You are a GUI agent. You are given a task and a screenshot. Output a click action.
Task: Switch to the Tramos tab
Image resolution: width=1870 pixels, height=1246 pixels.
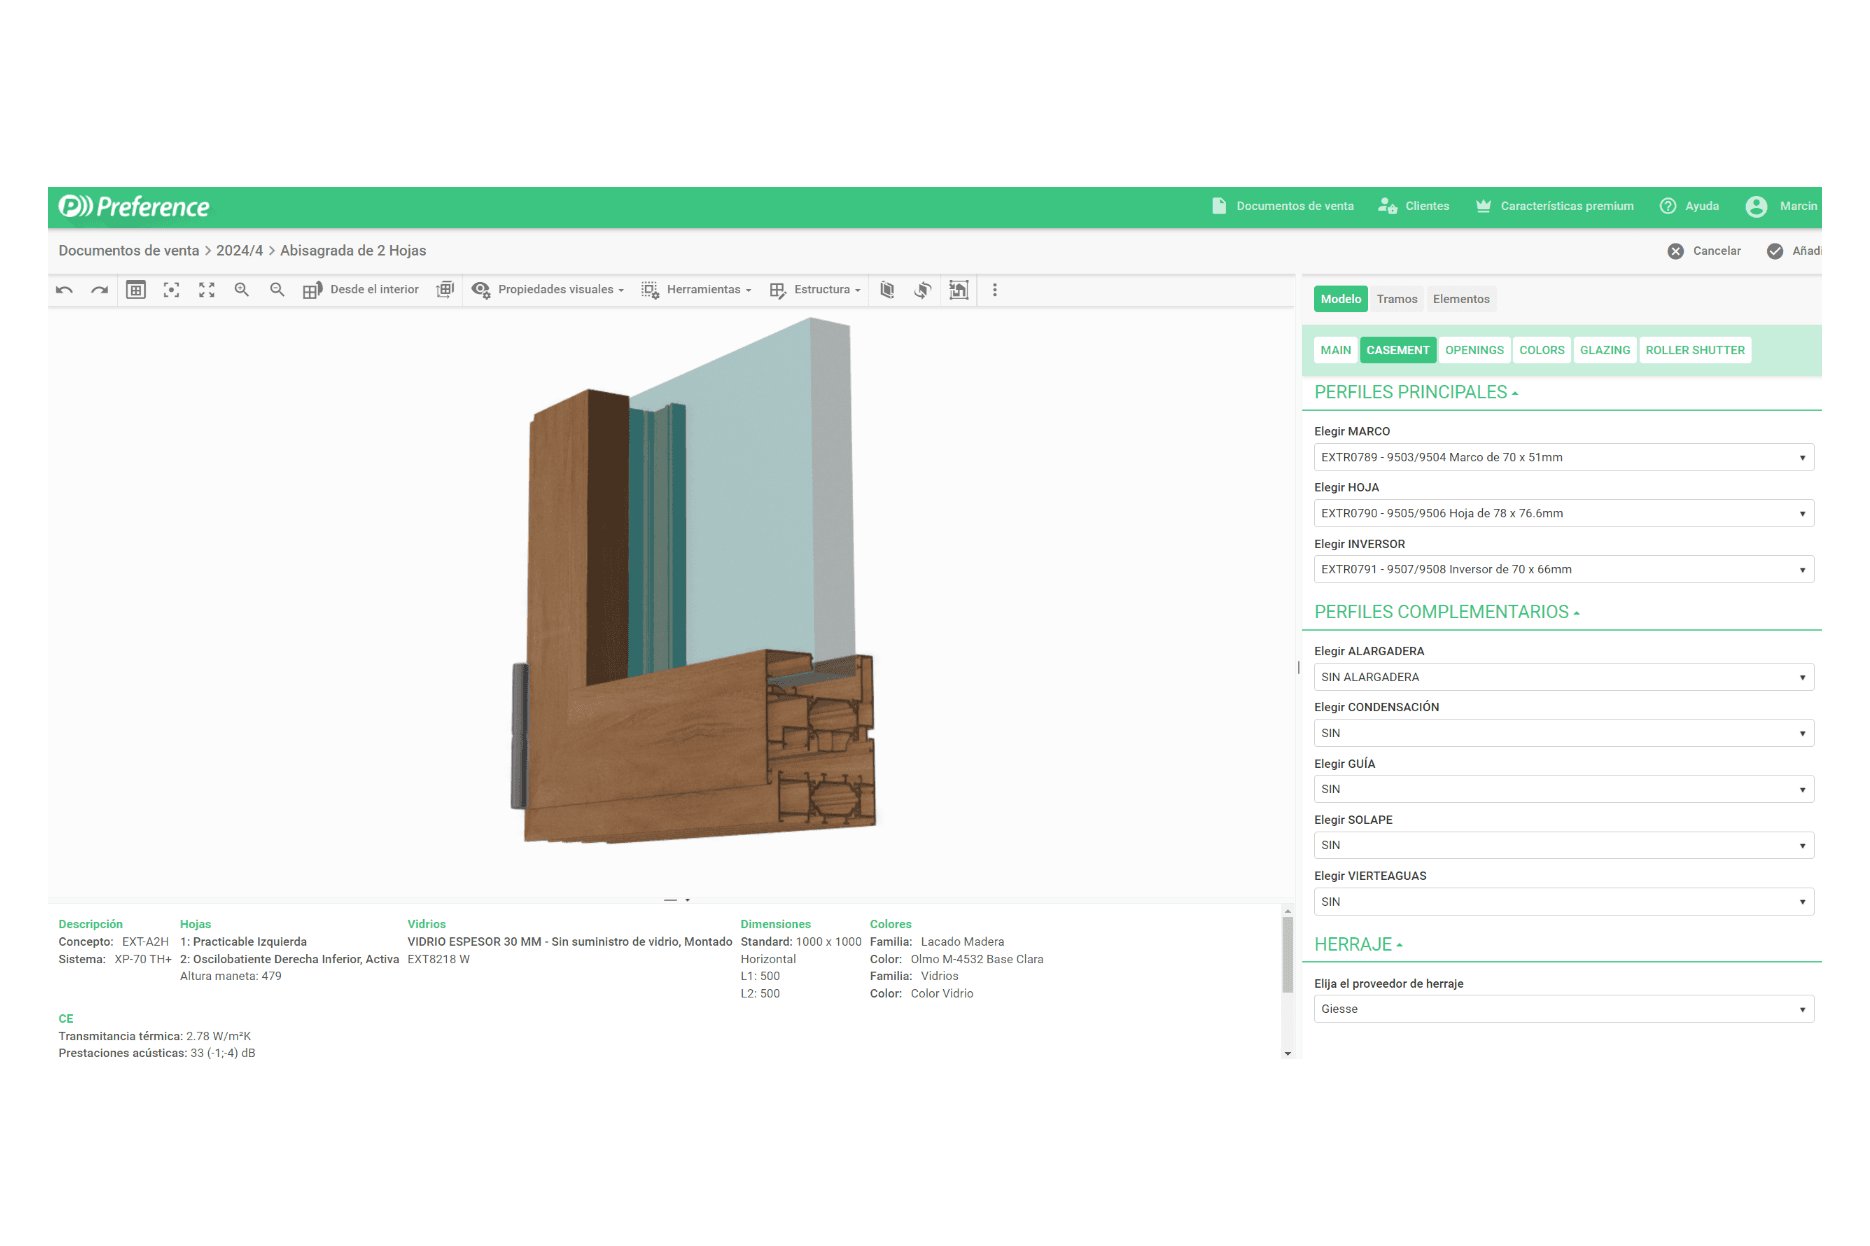tap(1396, 299)
